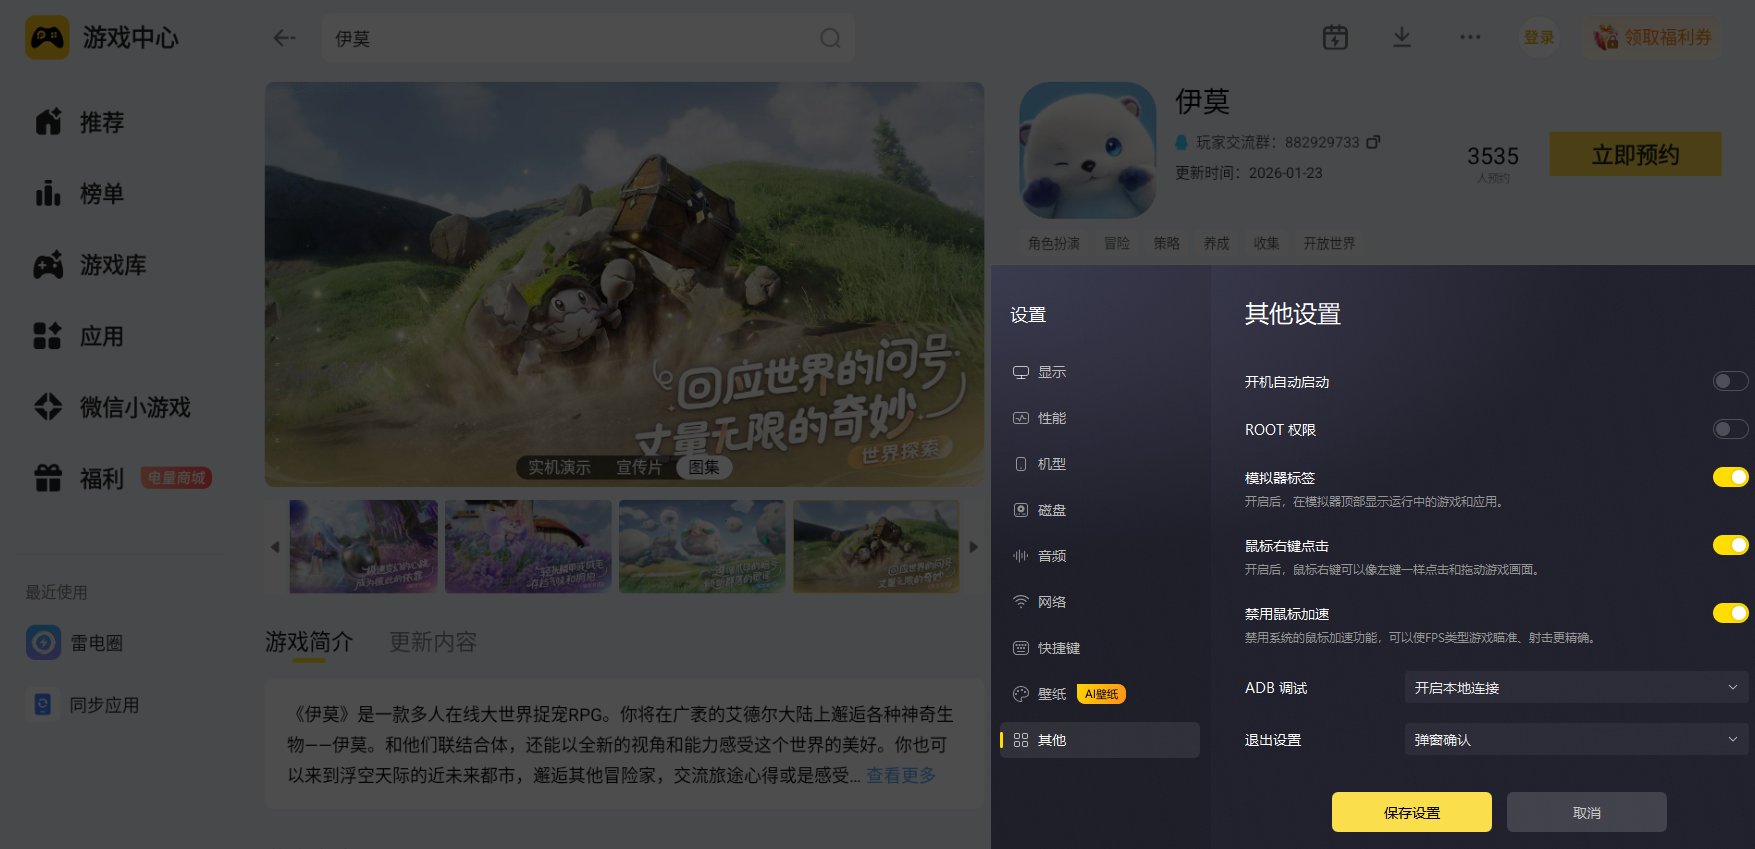Viewport: 1755px width, 849px height.
Task: Click the Cancel (取消) button
Action: click(x=1587, y=812)
